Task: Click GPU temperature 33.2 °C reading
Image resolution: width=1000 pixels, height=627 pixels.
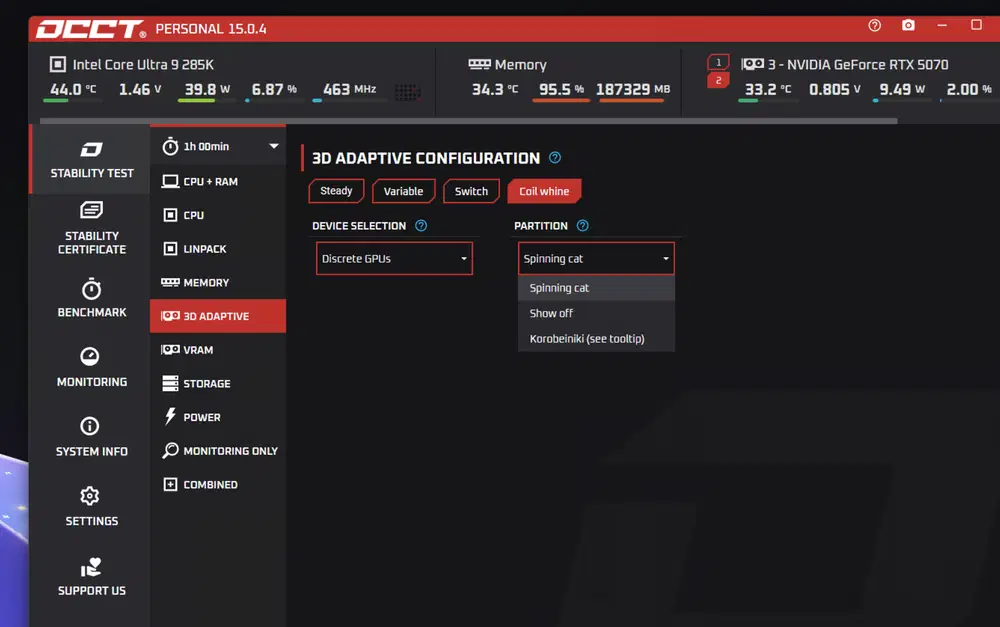Action: (x=768, y=89)
